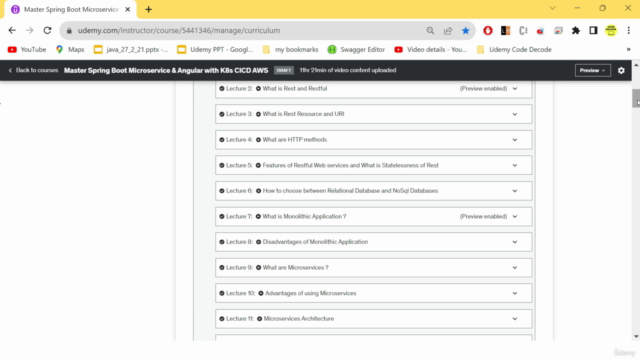Image resolution: width=640 pixels, height=360 pixels.
Task: Click the share page icon in address bar
Action: coord(448,31)
